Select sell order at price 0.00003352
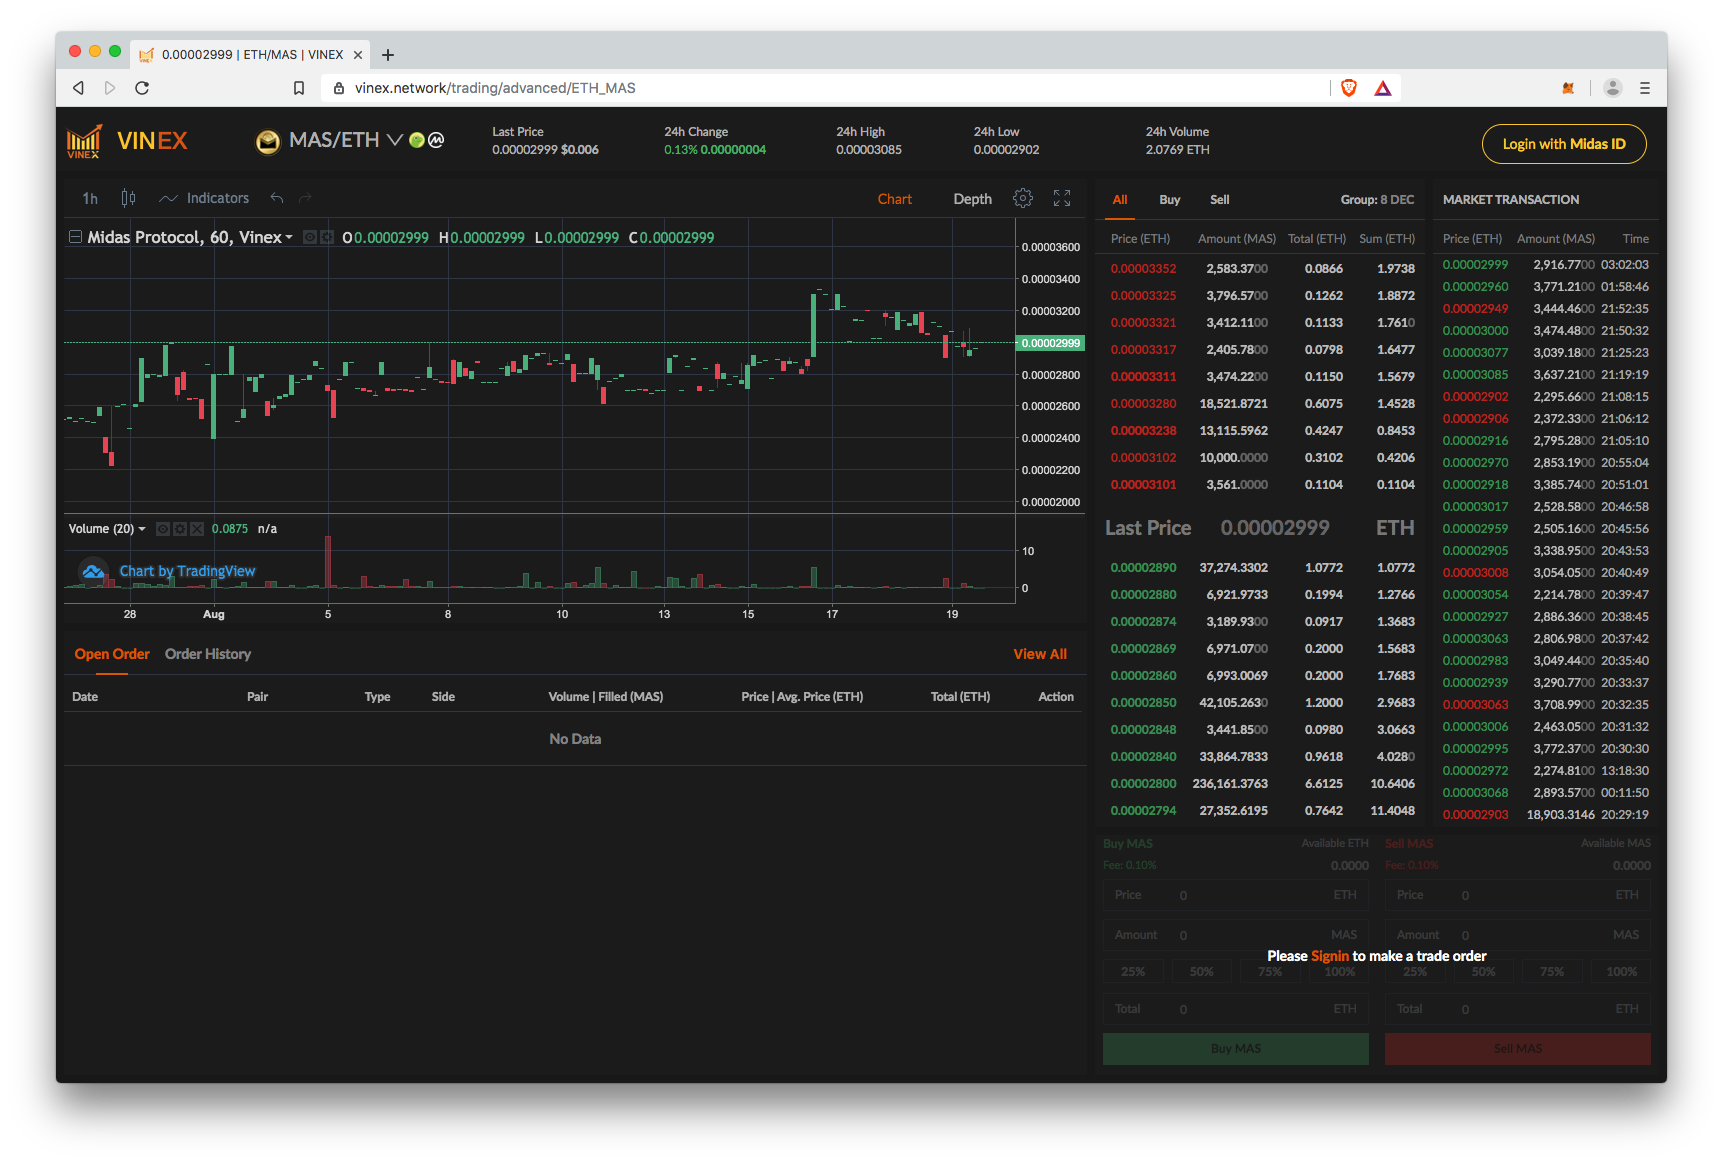The image size is (1723, 1163). pyautogui.click(x=1262, y=269)
